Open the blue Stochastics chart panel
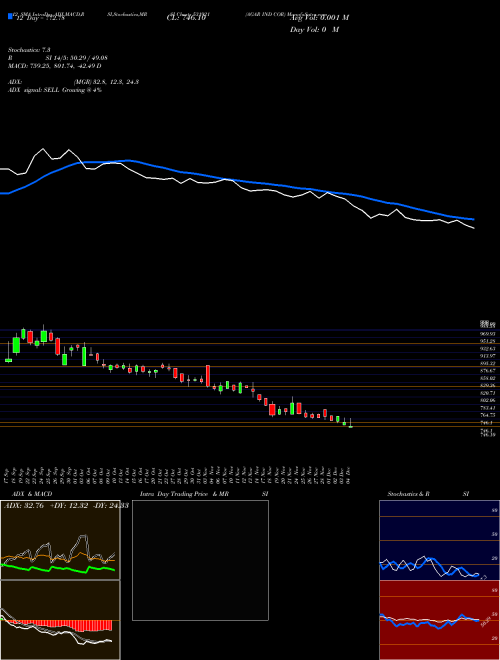Viewport: 500px width, 660px height. coord(439,540)
